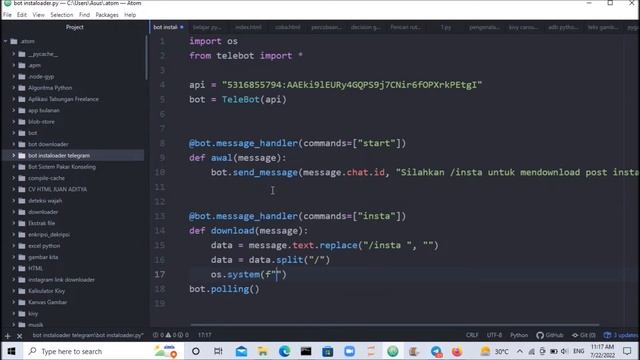Click the horizontal editor scrollbar

(x=395, y=325)
